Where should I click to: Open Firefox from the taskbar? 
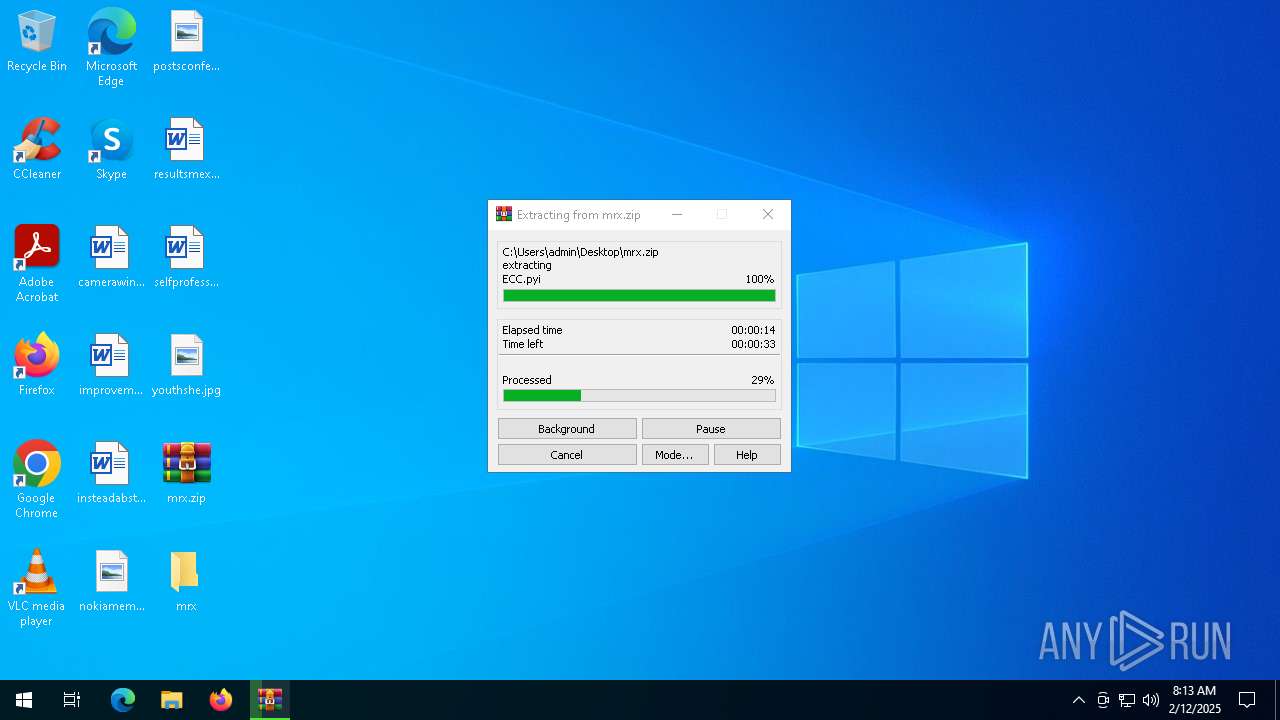coord(221,700)
